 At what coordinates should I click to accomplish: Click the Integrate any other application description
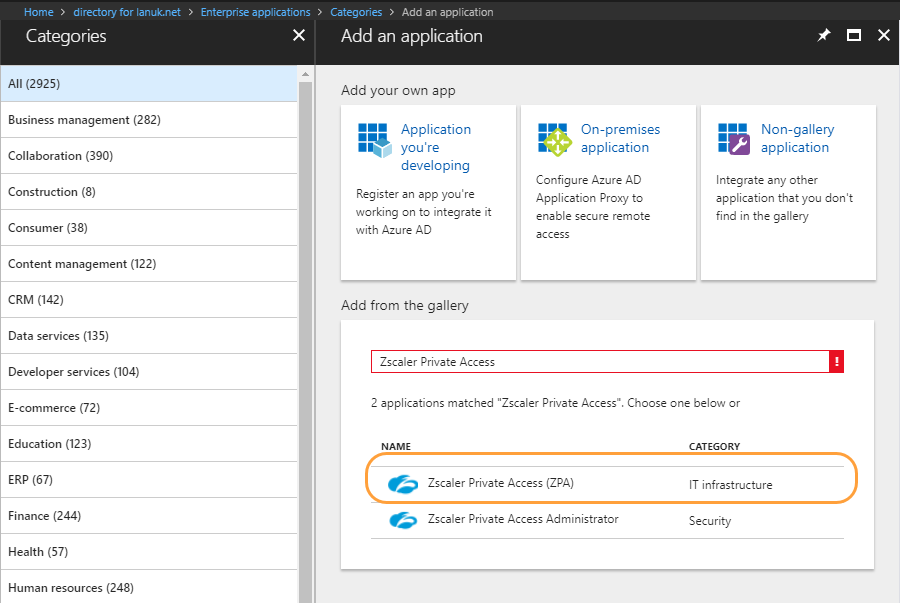(x=784, y=198)
